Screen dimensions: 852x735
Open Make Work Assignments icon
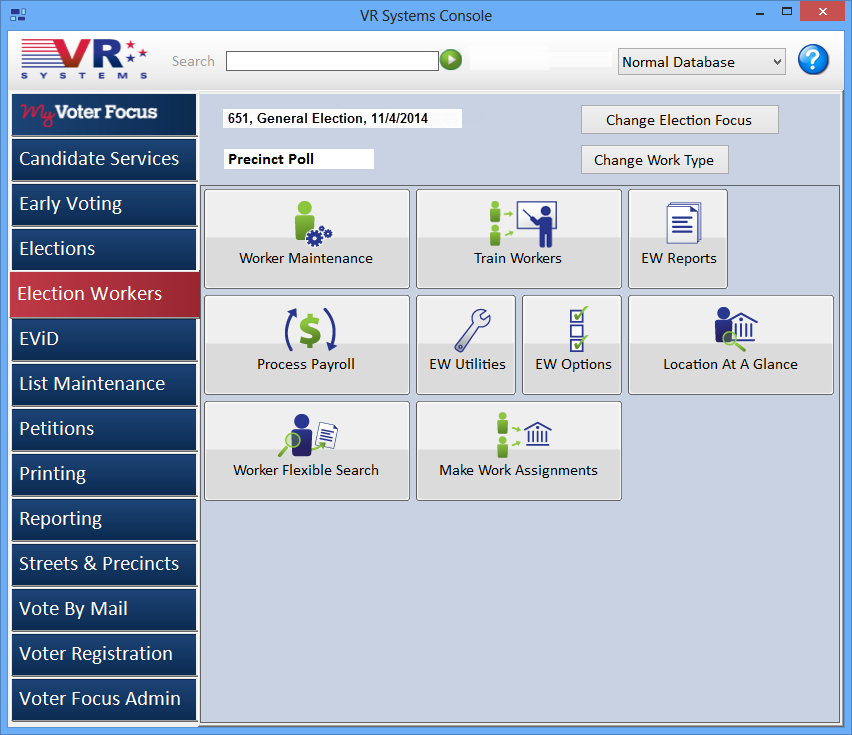tap(524, 435)
